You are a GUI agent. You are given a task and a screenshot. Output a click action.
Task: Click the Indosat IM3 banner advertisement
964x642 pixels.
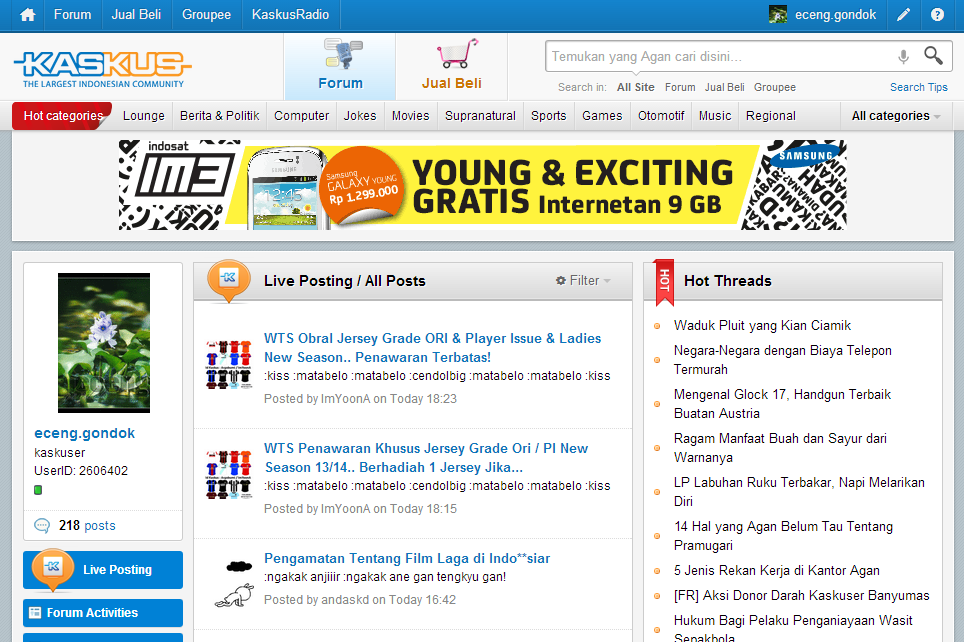coord(482,185)
